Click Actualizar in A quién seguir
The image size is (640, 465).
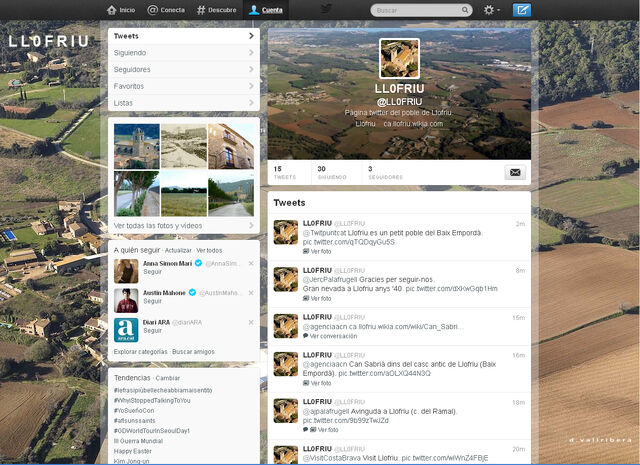tap(178, 250)
